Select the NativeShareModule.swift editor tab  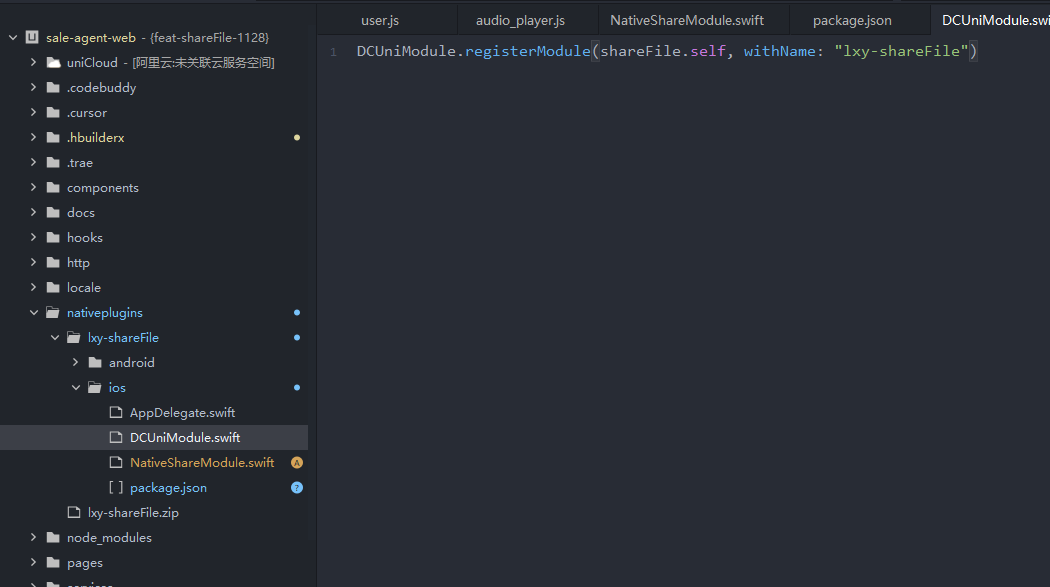pos(687,20)
